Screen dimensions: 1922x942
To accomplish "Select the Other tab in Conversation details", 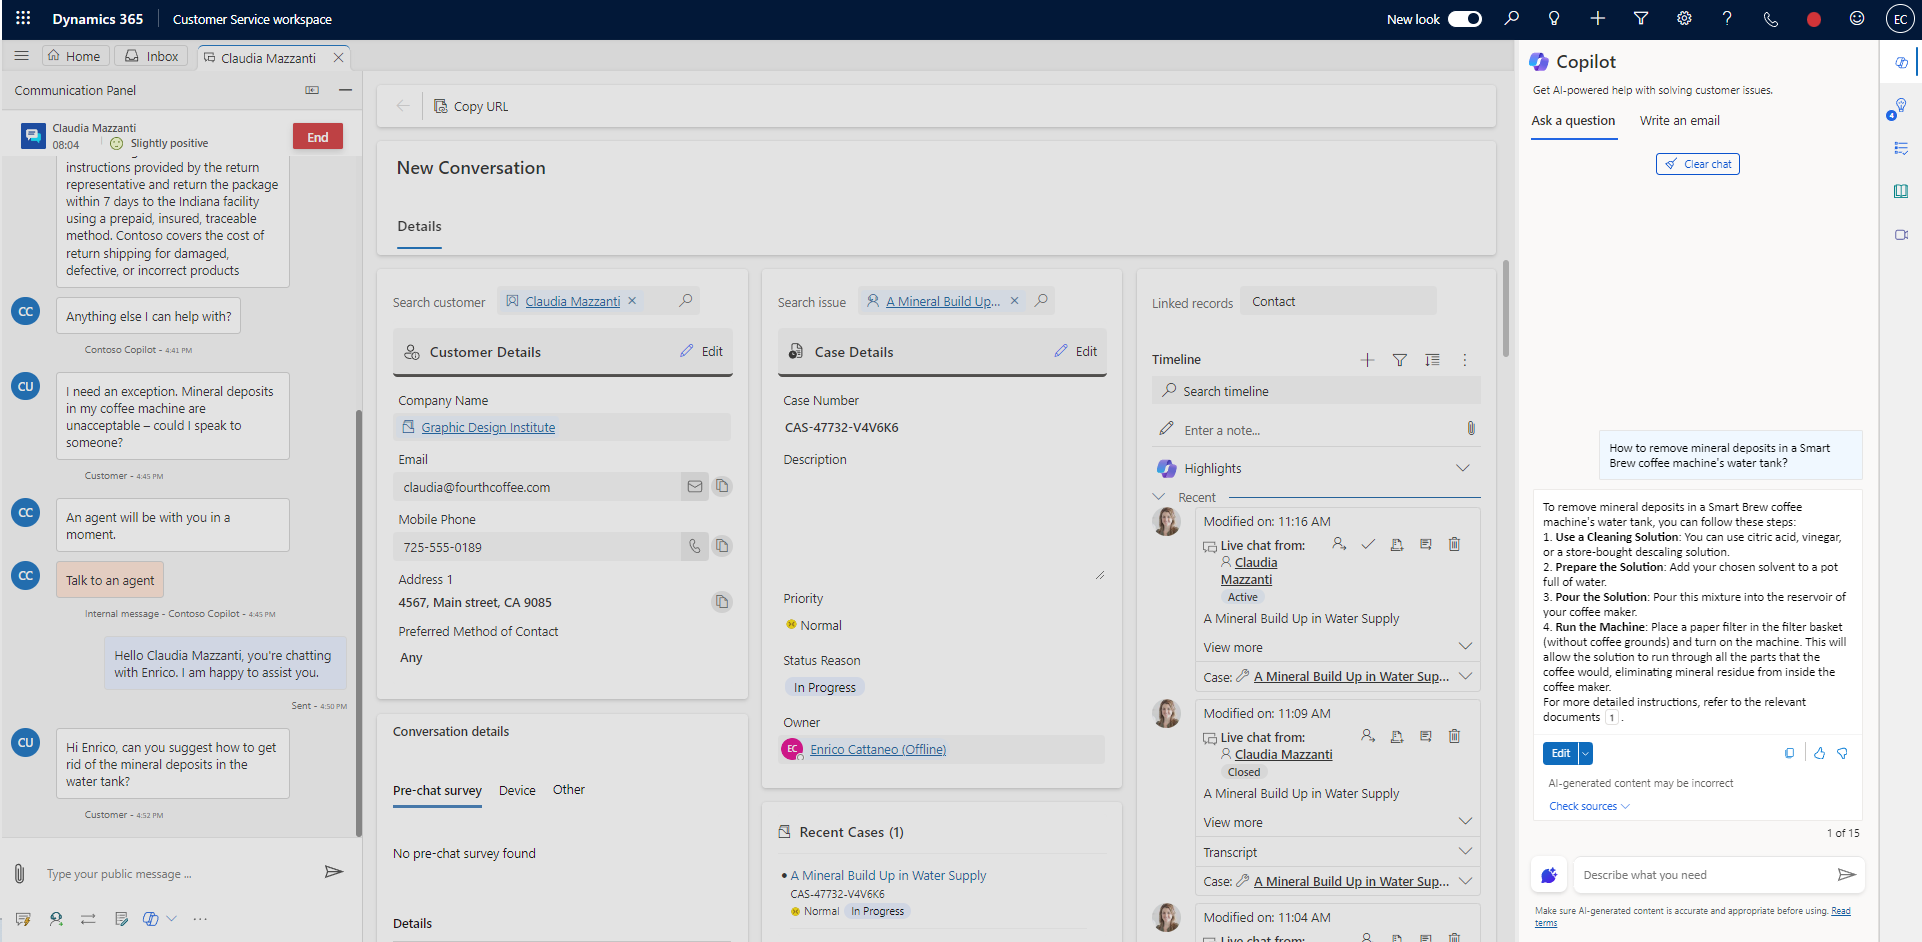I will [568, 790].
